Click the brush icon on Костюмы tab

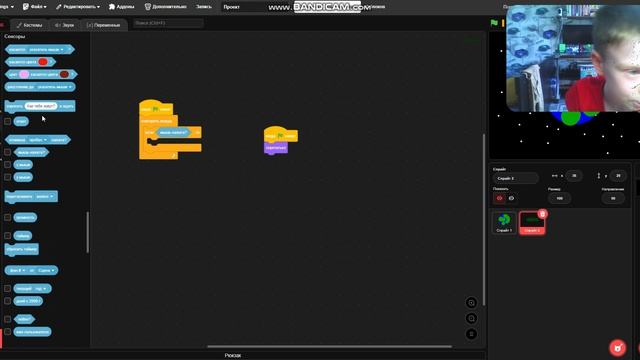[x=19, y=25]
